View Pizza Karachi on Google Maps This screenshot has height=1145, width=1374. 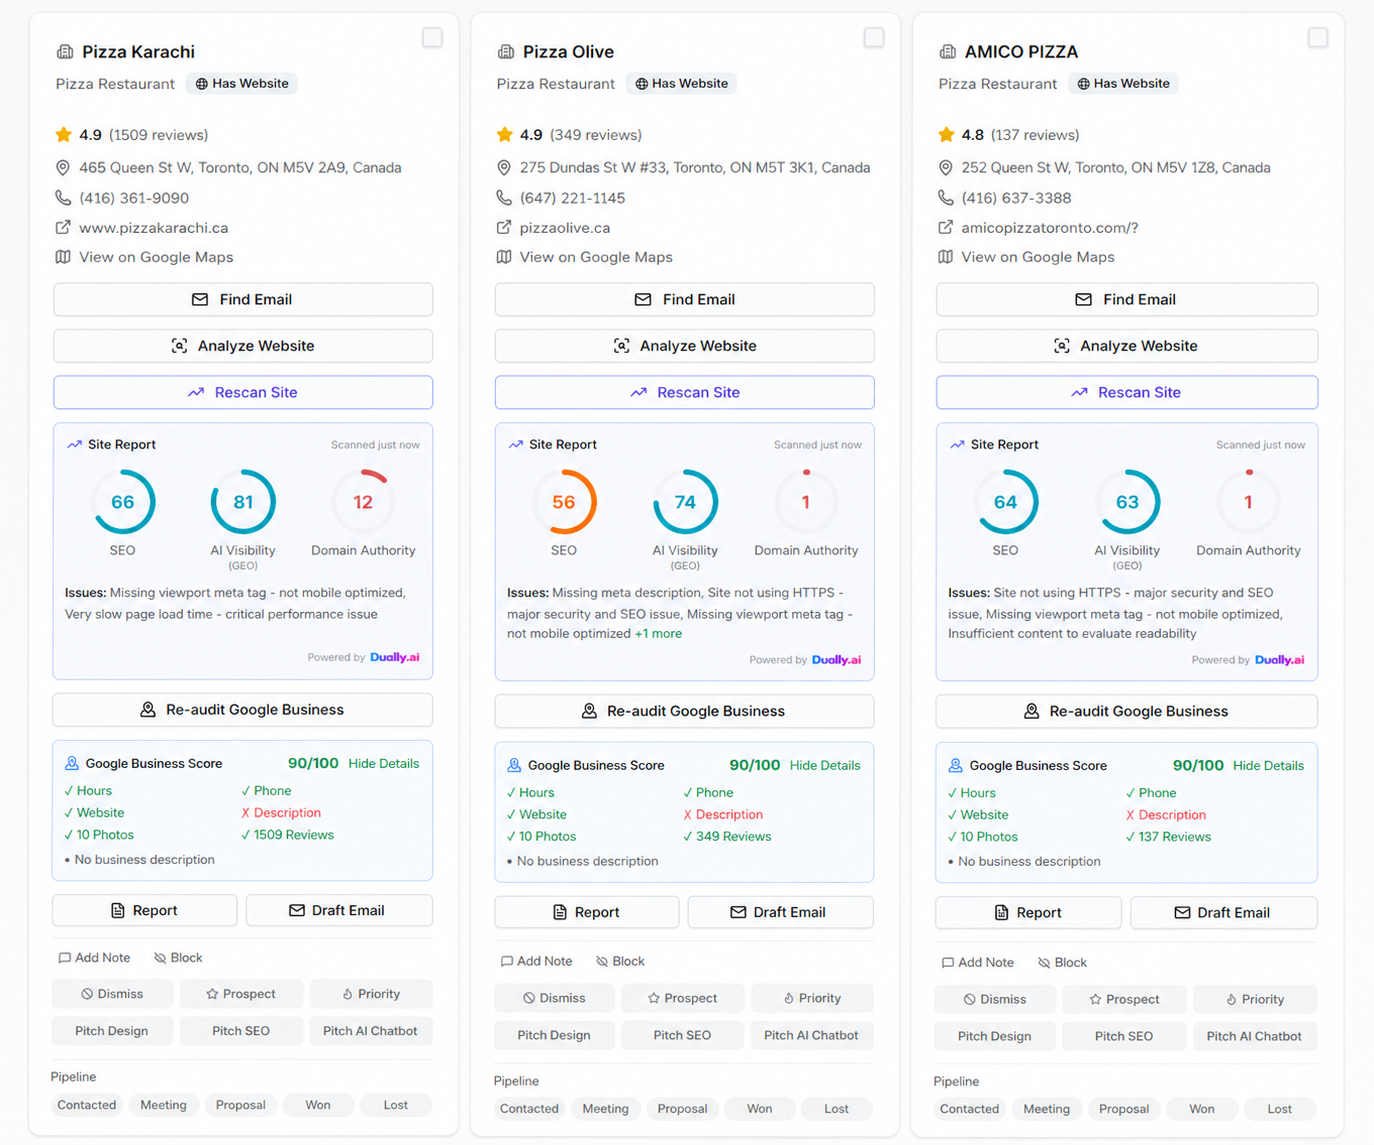coord(156,257)
